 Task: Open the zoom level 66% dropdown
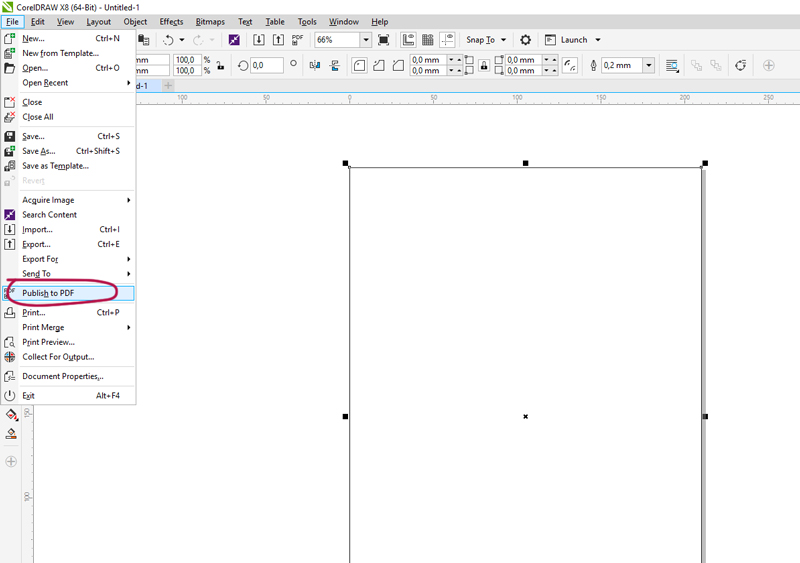pos(365,40)
